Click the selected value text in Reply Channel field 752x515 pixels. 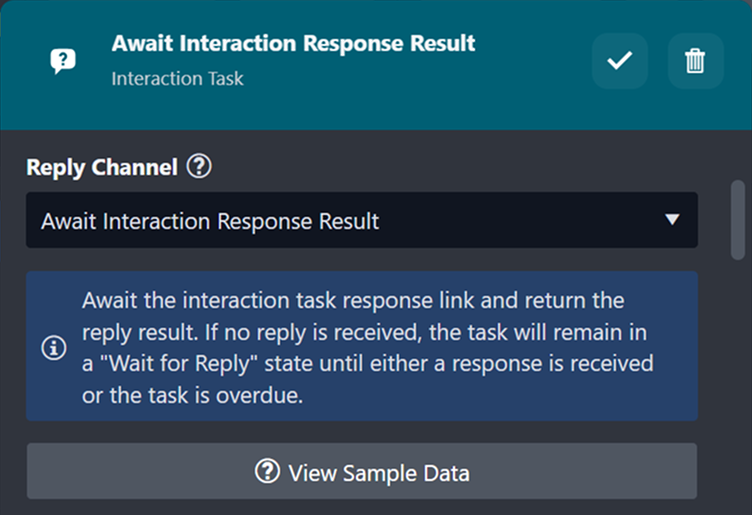(210, 221)
